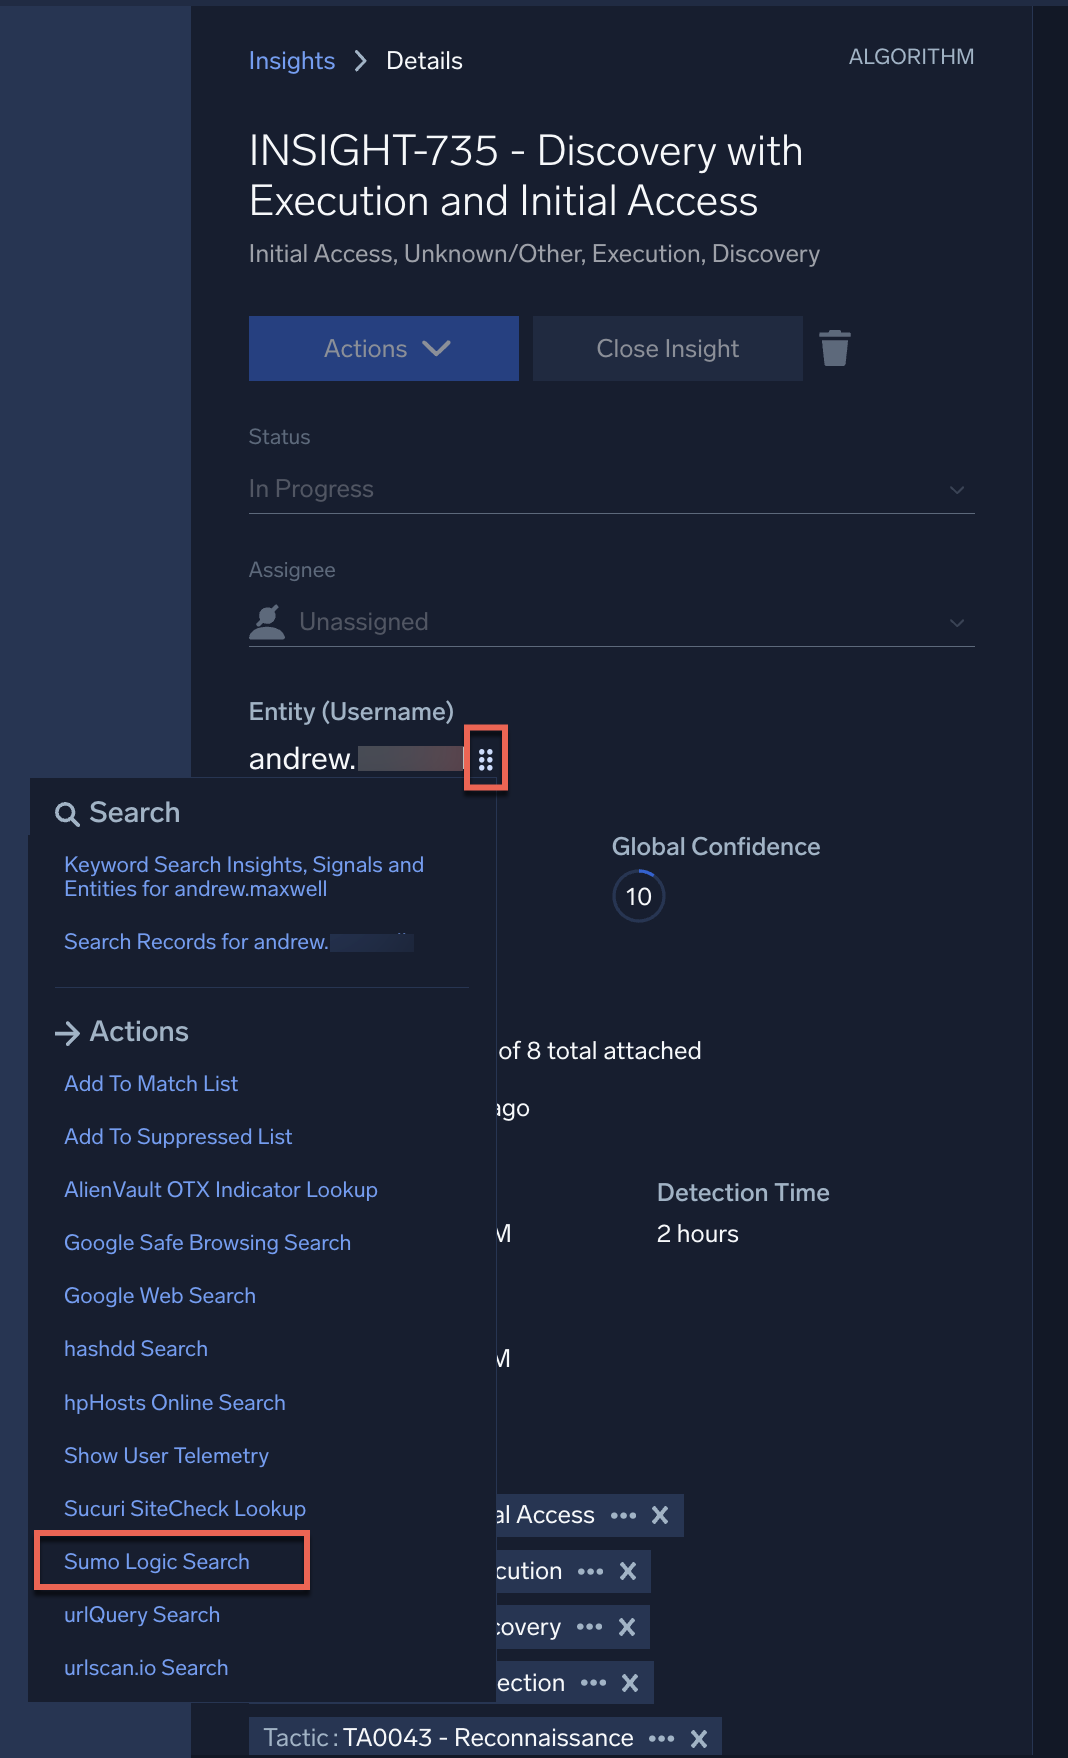
Task: Expand the Status In Progress dropdown
Action: click(x=611, y=489)
